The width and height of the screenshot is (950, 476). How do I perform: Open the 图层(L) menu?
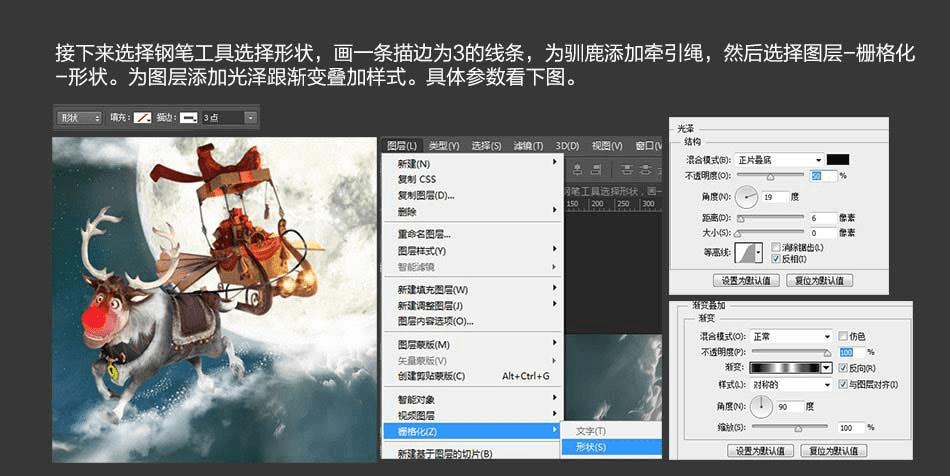coord(402,146)
